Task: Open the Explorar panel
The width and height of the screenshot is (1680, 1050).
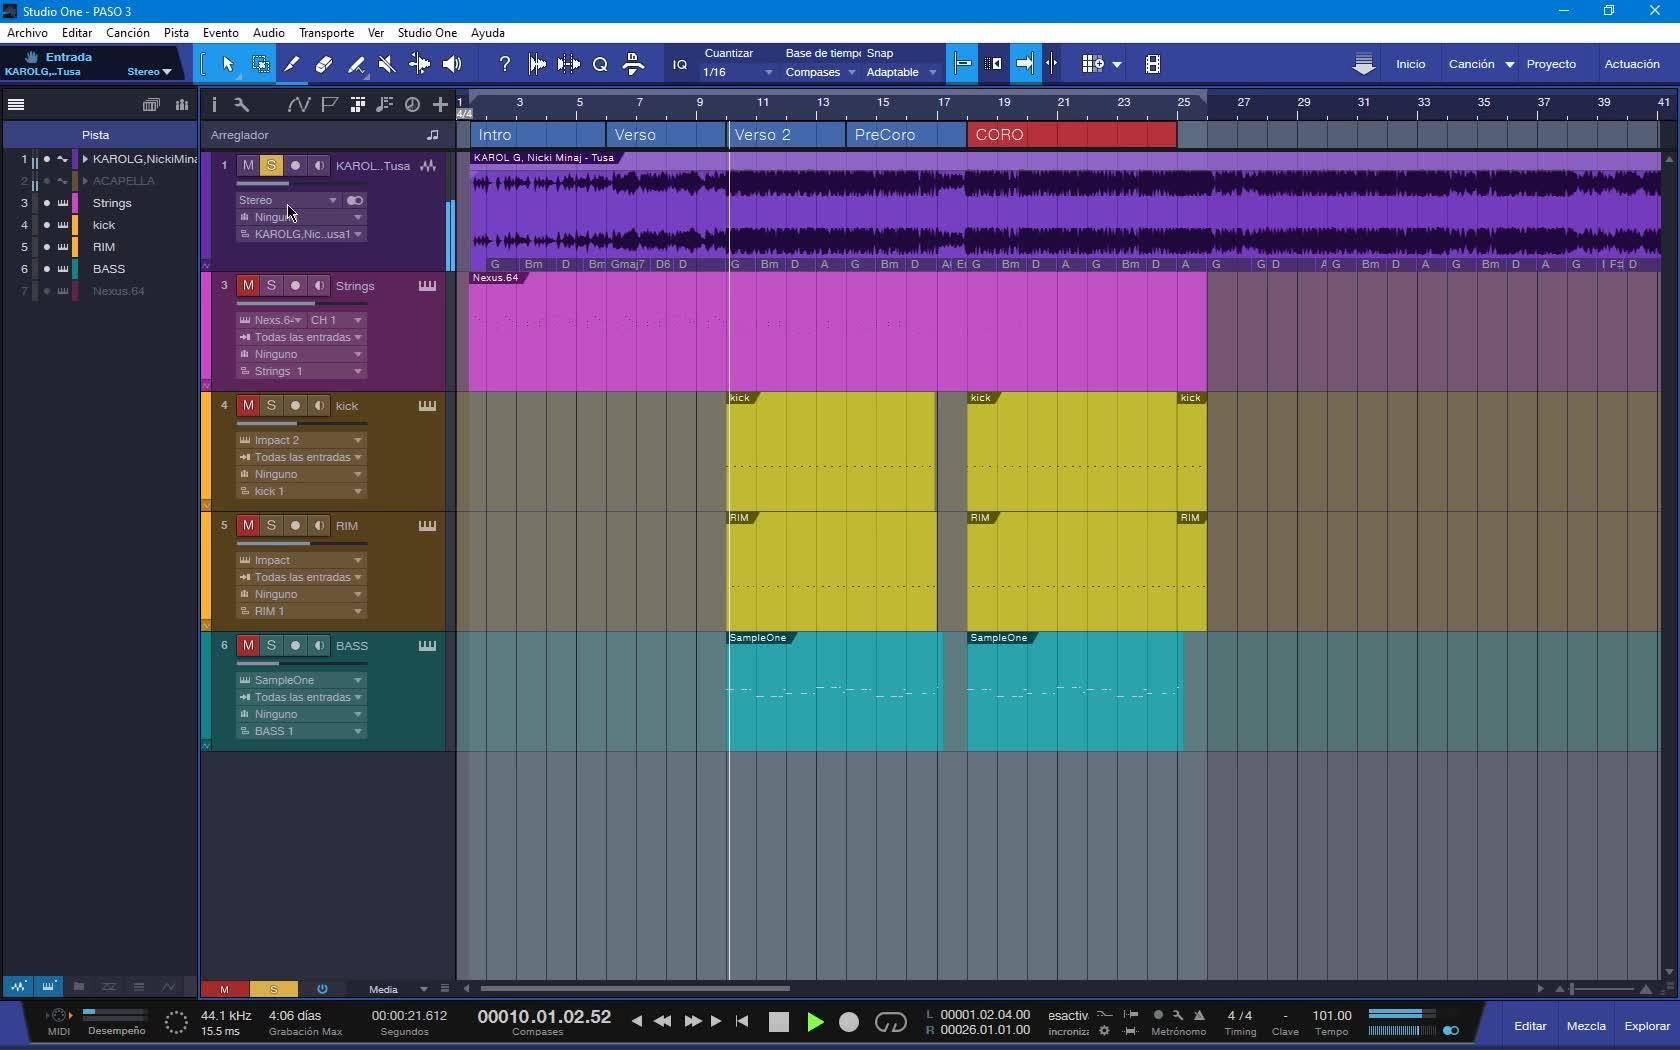Action: tap(1646, 1026)
